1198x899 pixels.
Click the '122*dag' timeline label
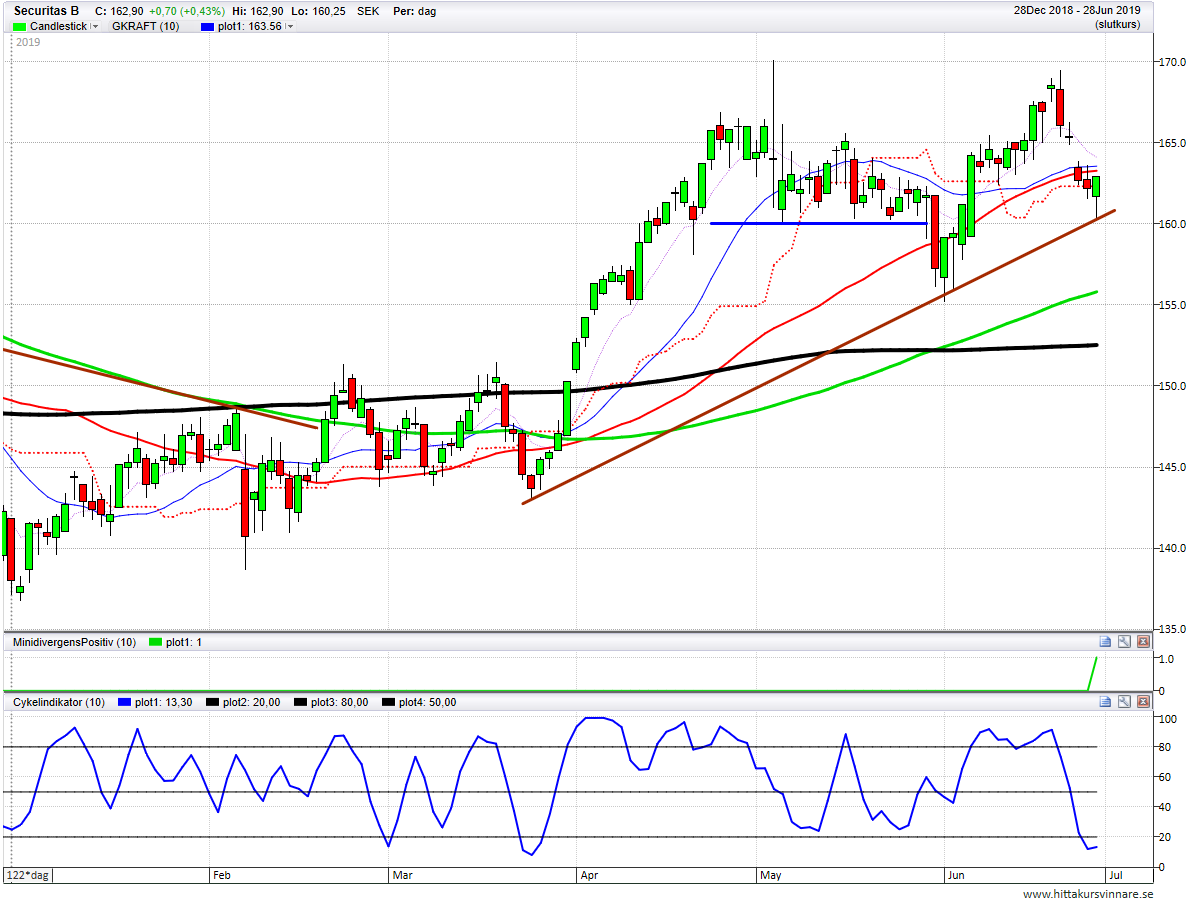tap(28, 875)
